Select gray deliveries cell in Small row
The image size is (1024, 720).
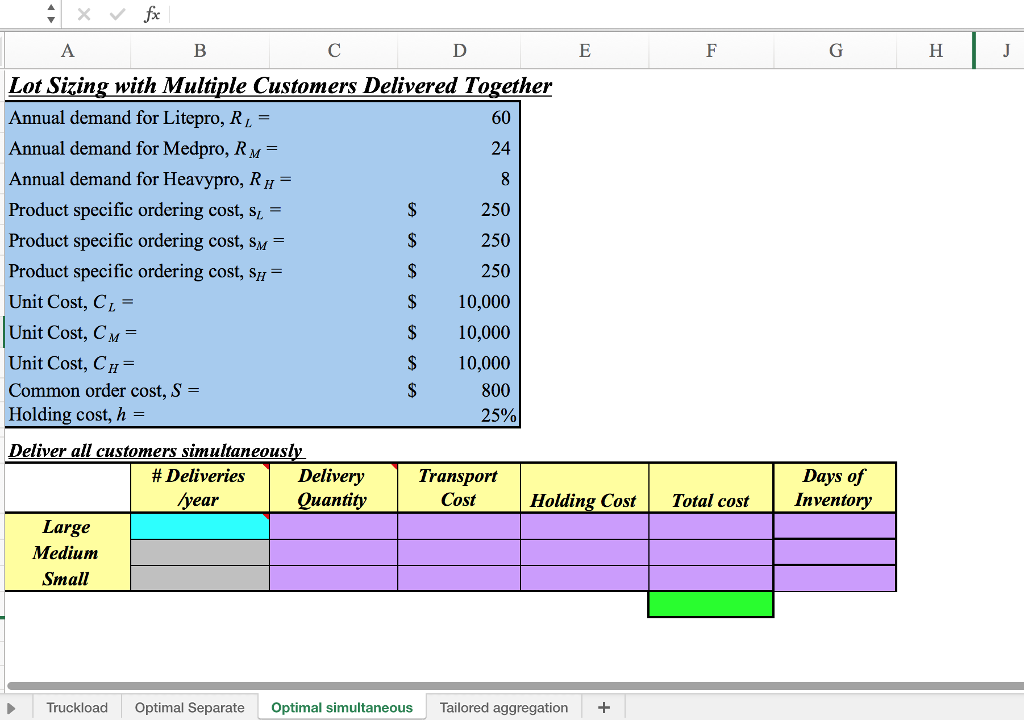(200, 579)
